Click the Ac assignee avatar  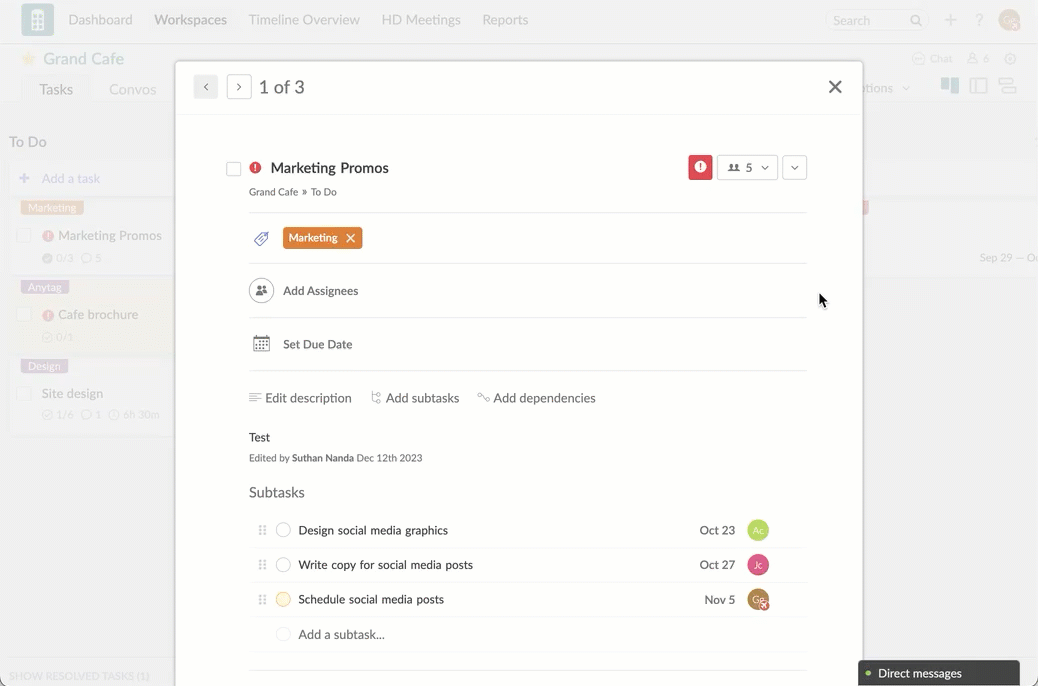(758, 530)
